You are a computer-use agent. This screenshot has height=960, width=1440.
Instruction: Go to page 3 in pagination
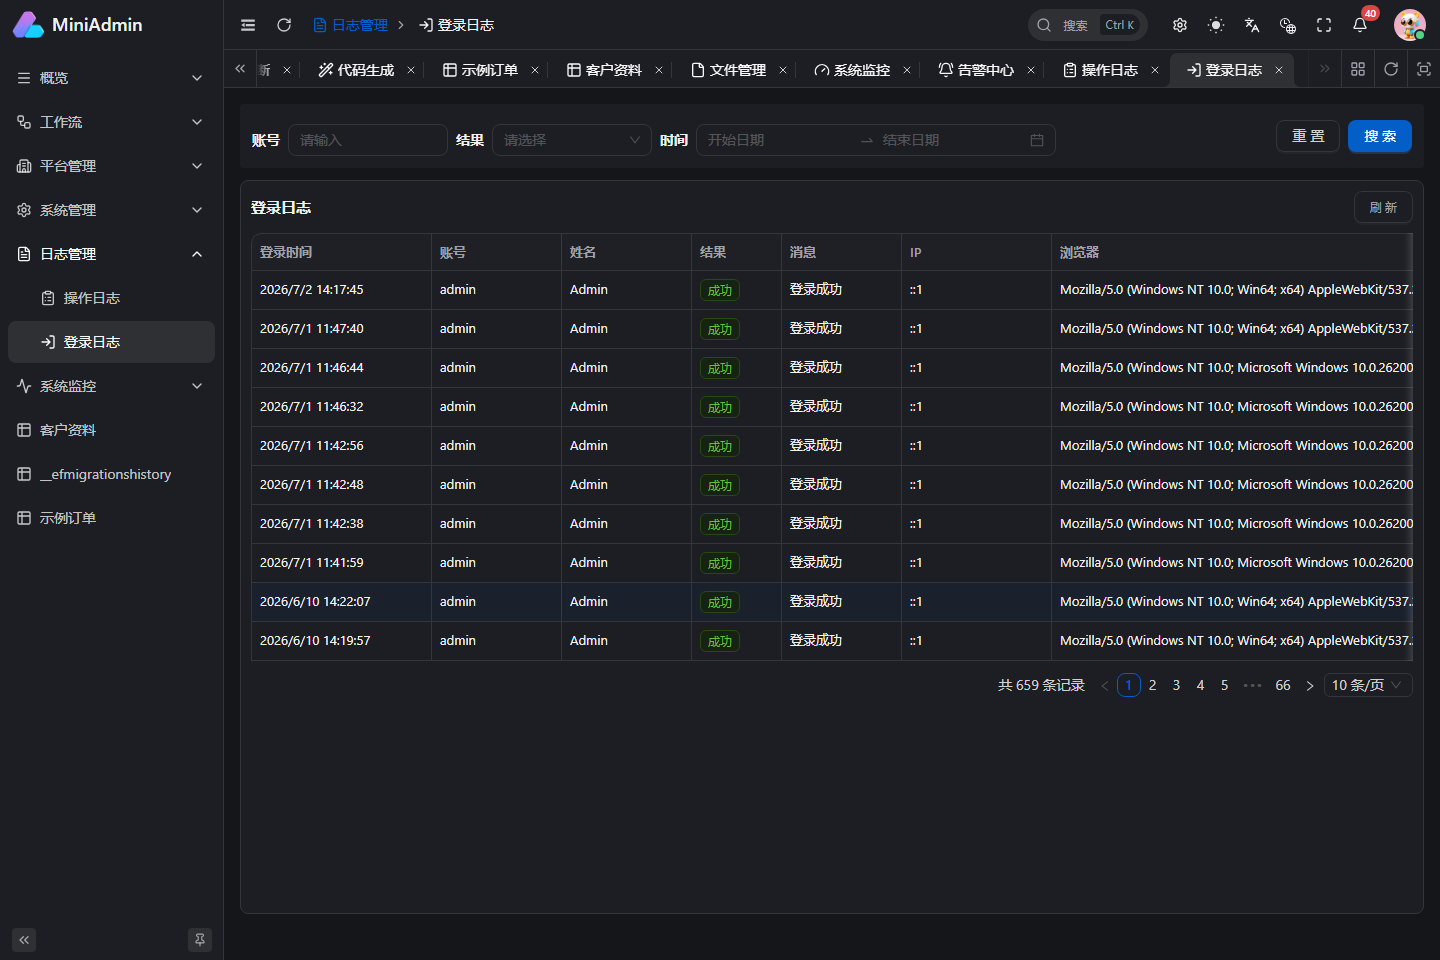coord(1177,685)
